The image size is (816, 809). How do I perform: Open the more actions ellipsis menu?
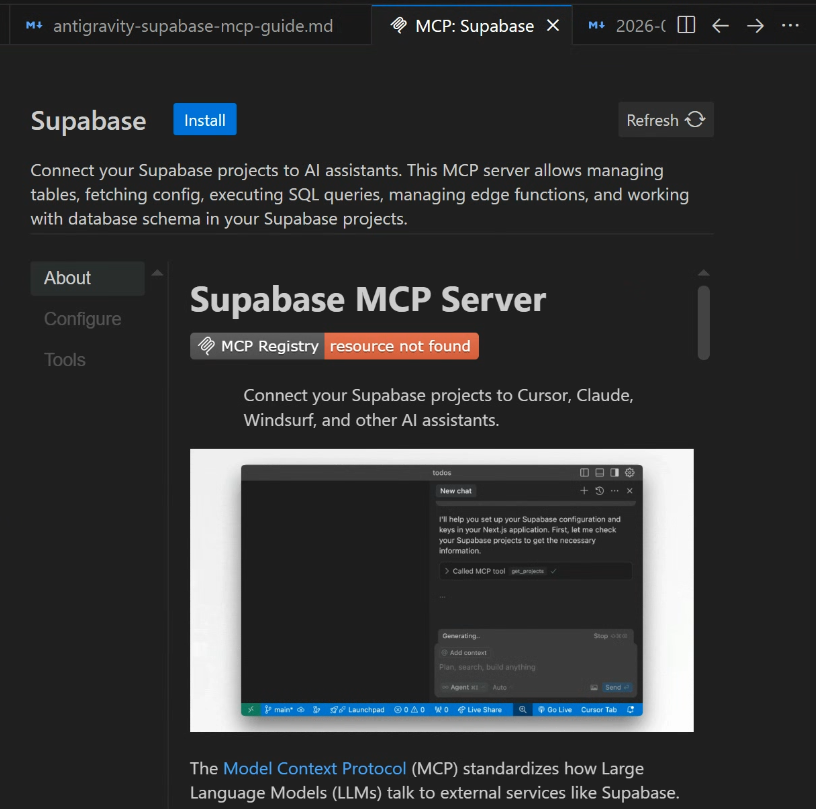tap(790, 25)
